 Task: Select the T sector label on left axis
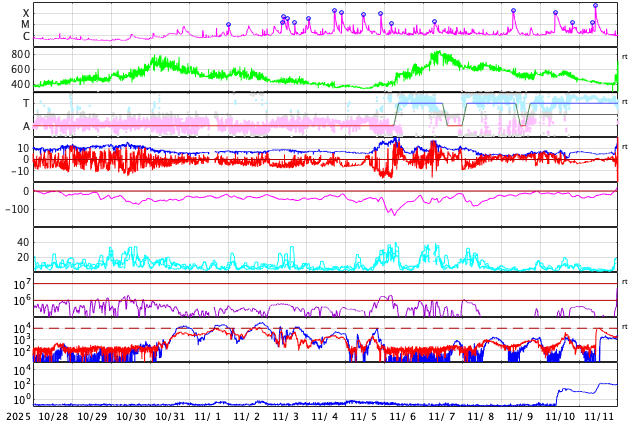click(x=26, y=103)
